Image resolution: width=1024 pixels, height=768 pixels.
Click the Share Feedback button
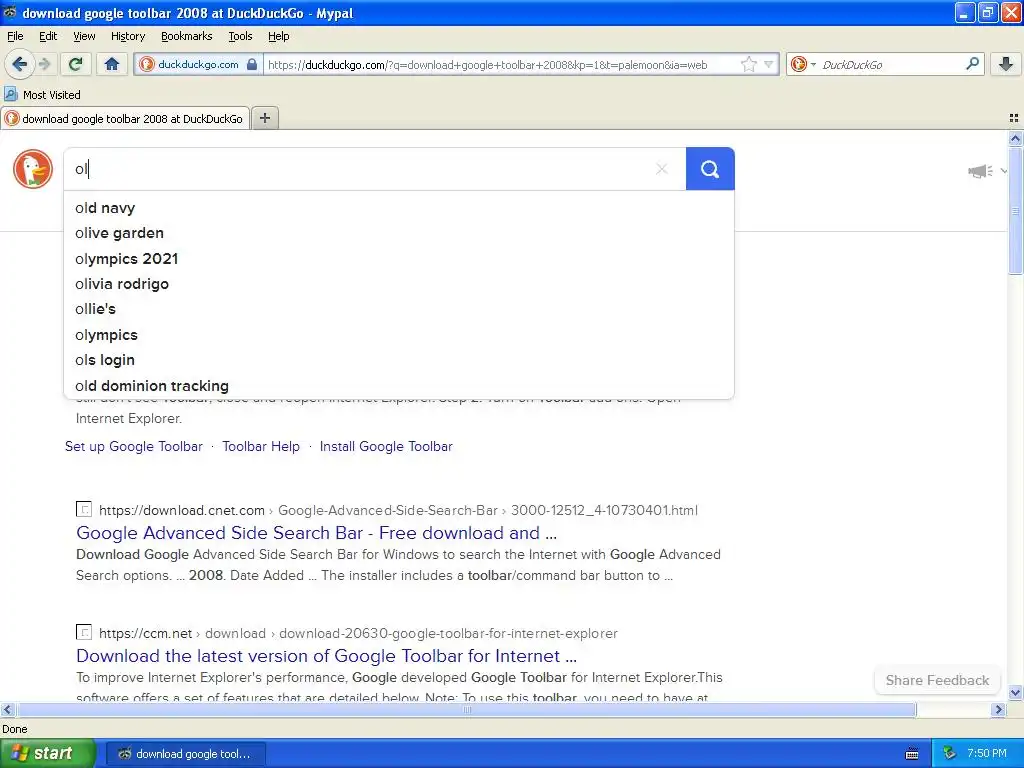(x=937, y=680)
